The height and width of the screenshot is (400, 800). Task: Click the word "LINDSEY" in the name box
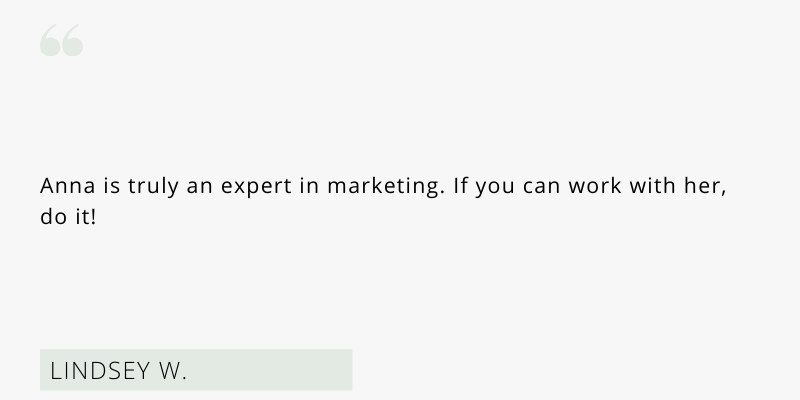click(x=100, y=371)
